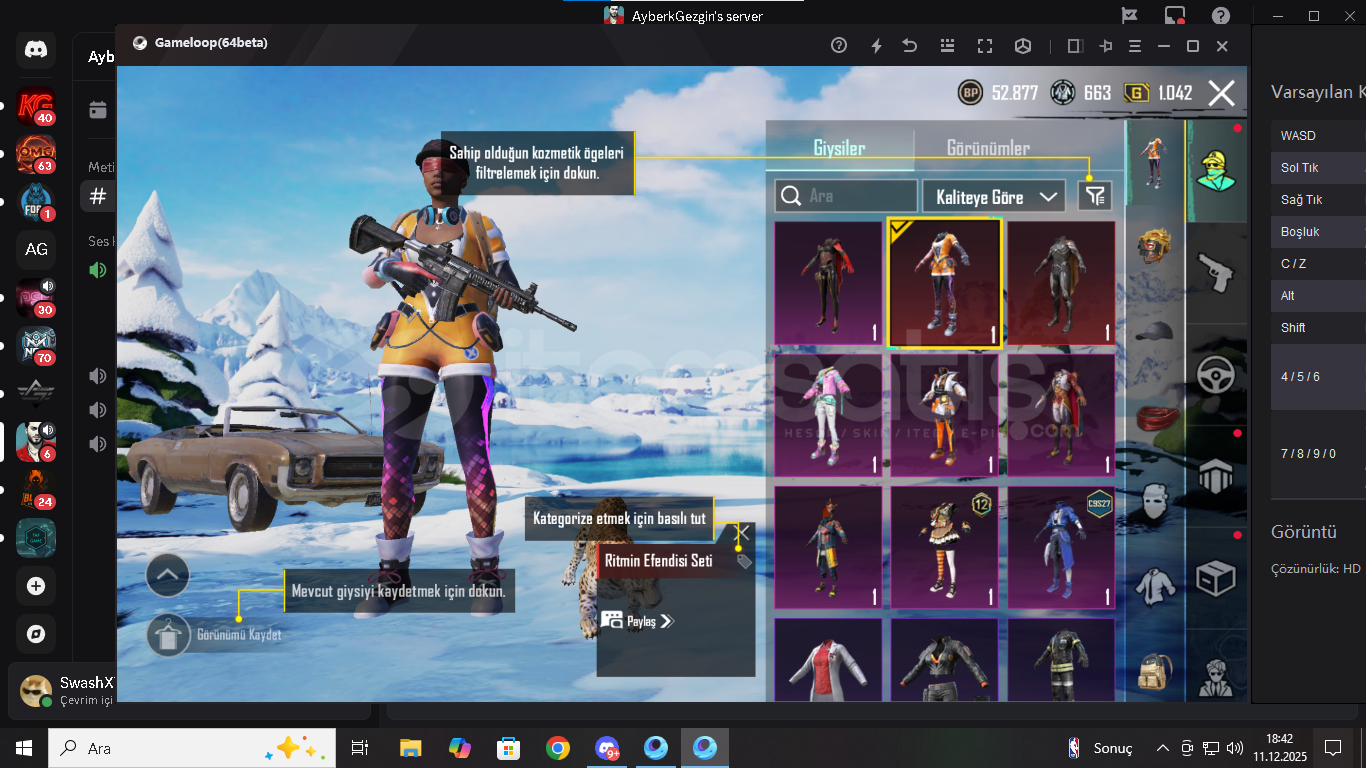1366x768 pixels.
Task: Click the Ara search field in inventory
Action: tap(846, 196)
